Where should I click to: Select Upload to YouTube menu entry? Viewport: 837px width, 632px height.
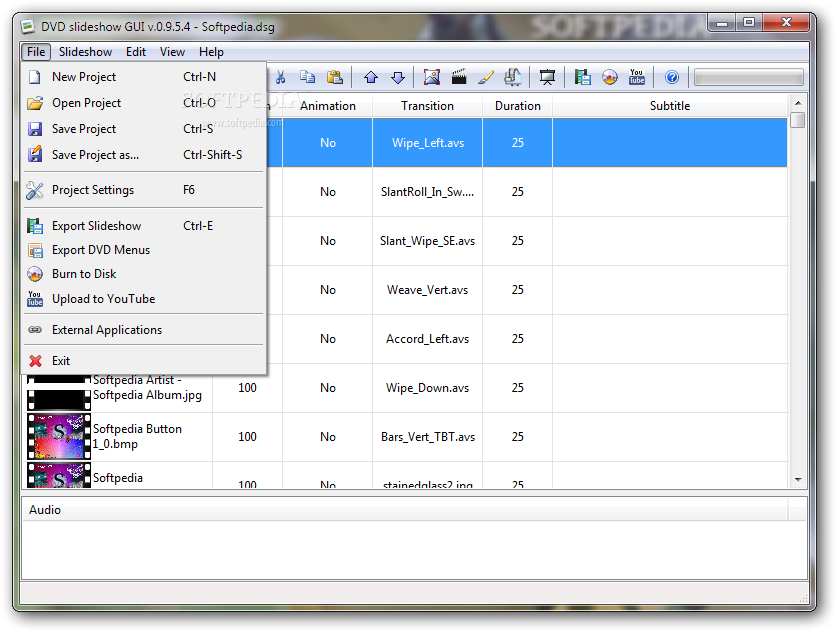click(144, 299)
